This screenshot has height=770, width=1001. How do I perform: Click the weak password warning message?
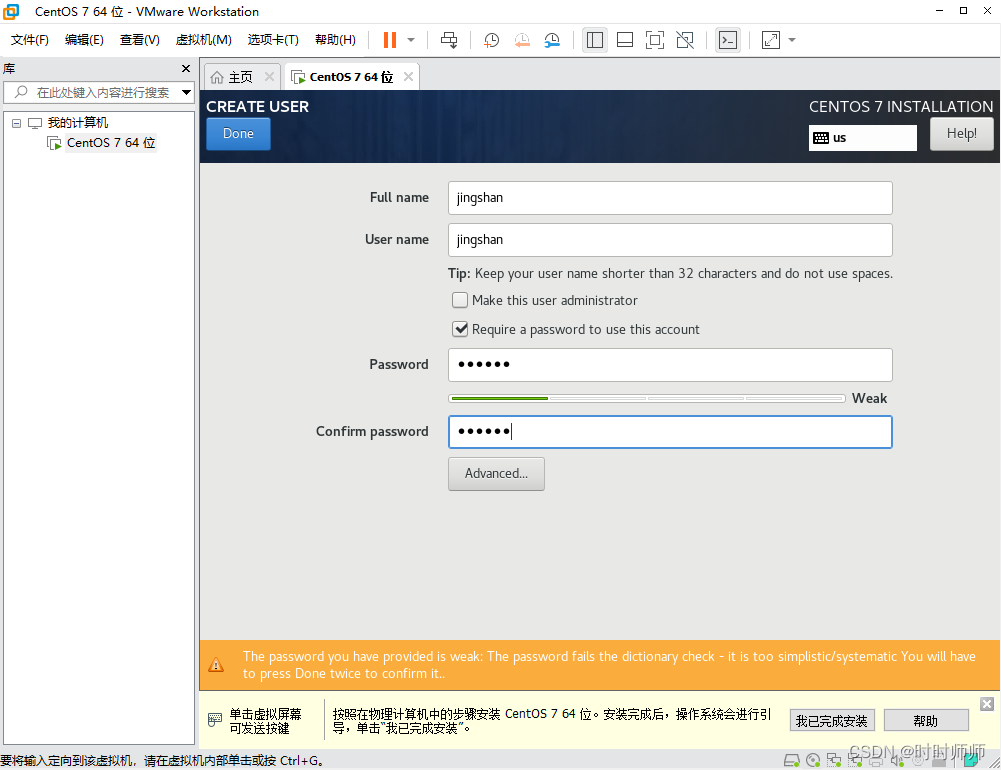pos(609,665)
